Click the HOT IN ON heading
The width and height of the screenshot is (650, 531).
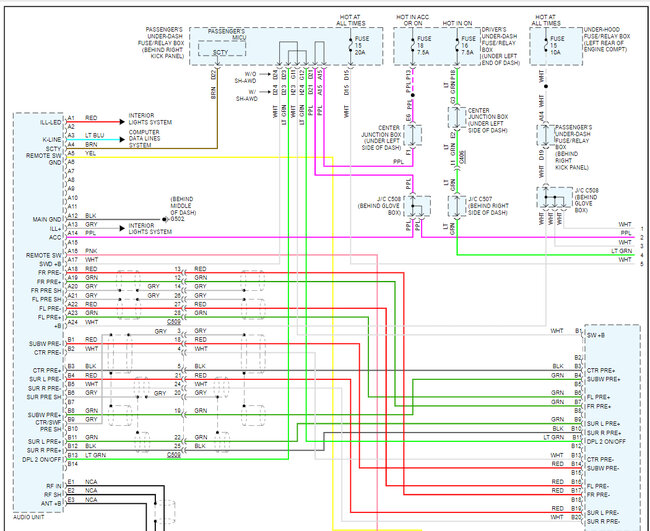pyautogui.click(x=457, y=23)
